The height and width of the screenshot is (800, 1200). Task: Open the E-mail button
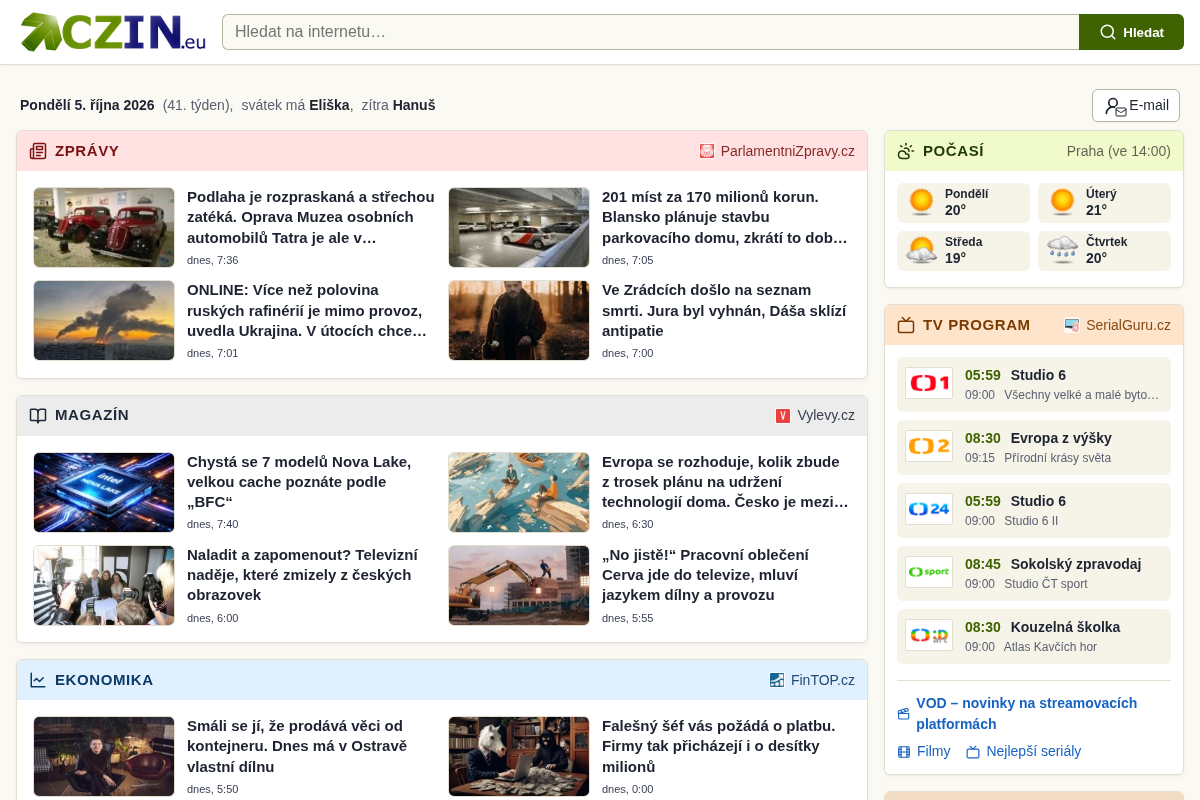pyautogui.click(x=1136, y=106)
